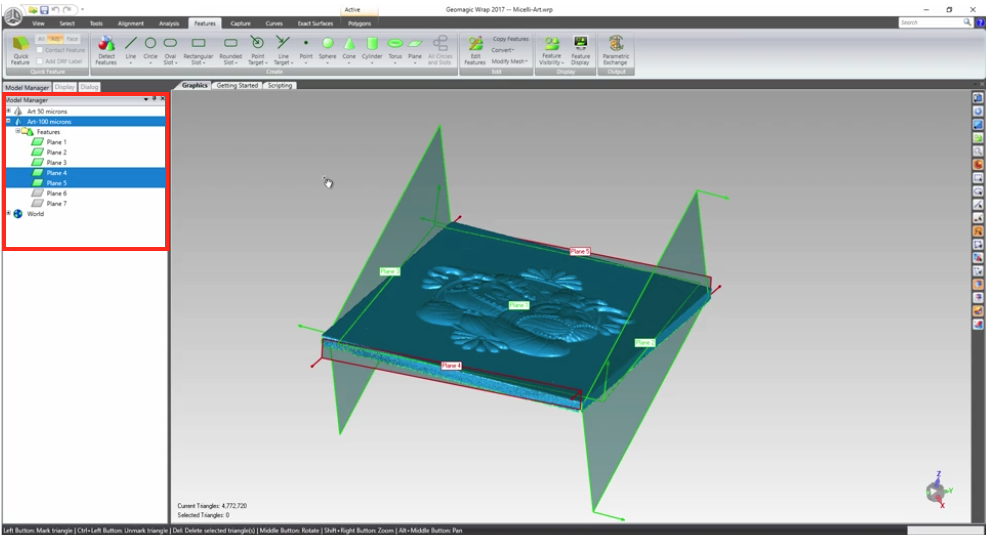The image size is (987, 535).
Task: Open the Analysis ribbon tab
Action: click(169, 23)
